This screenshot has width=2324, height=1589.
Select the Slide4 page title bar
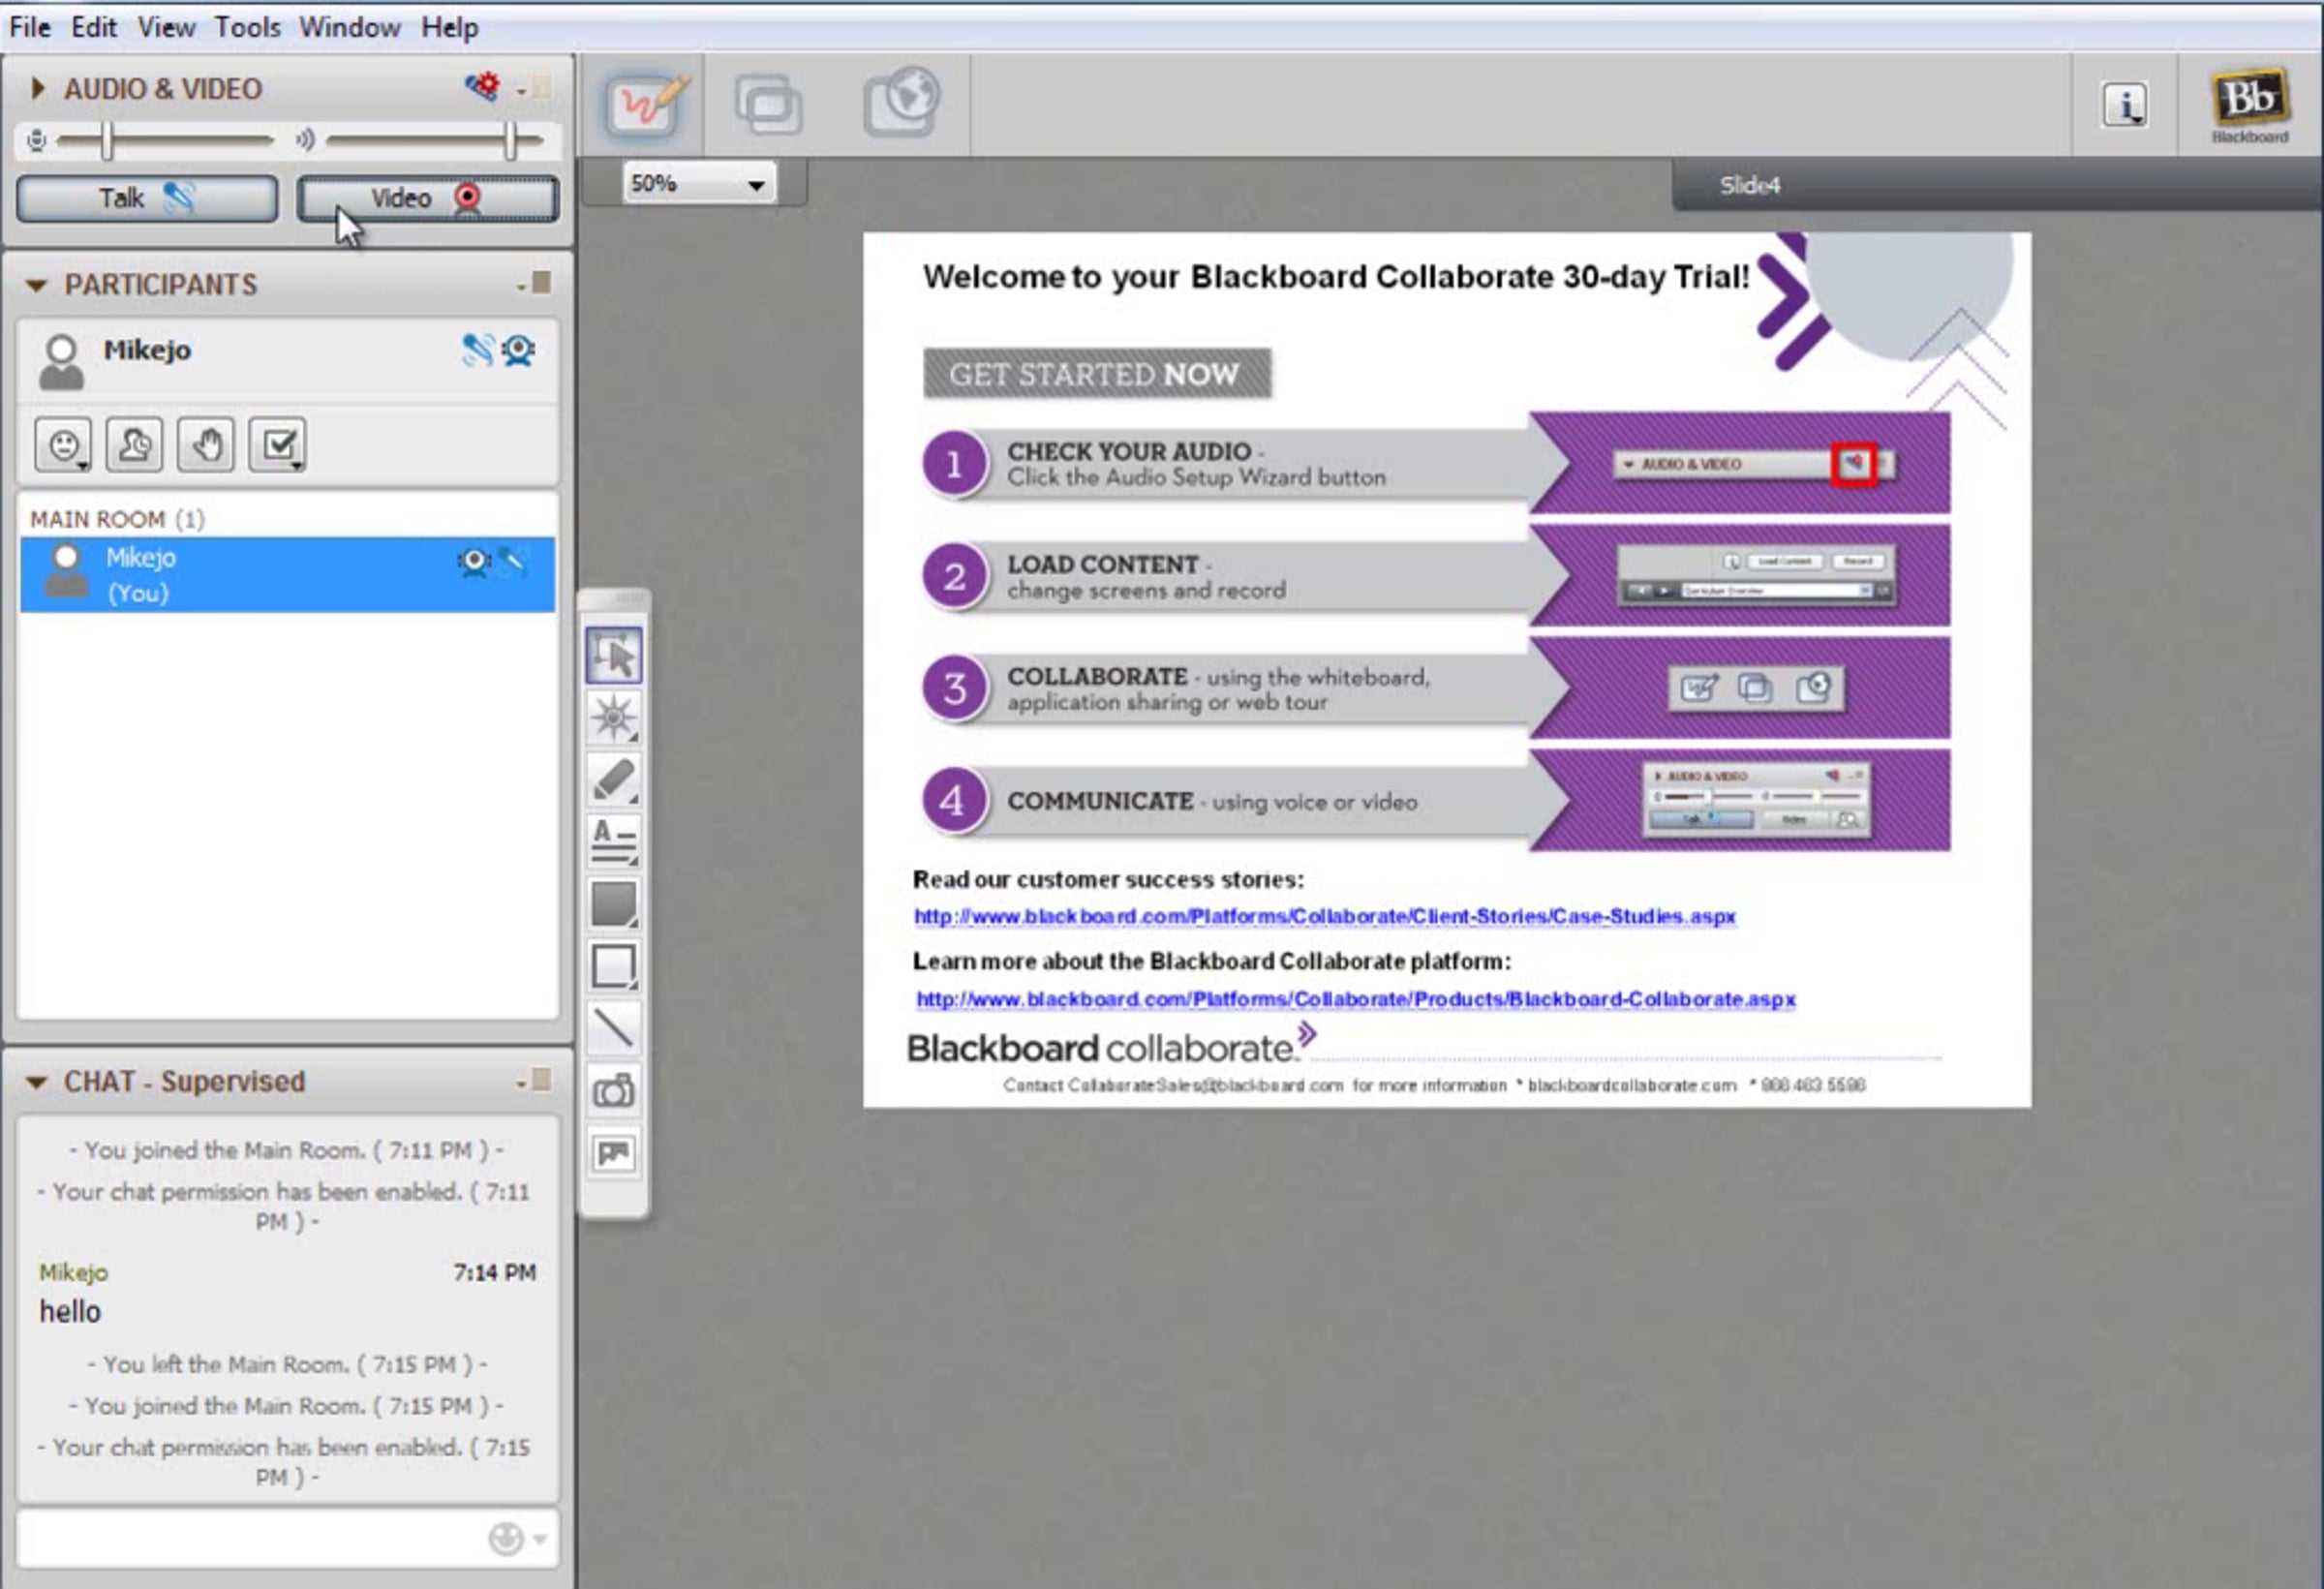pyautogui.click(x=1997, y=185)
